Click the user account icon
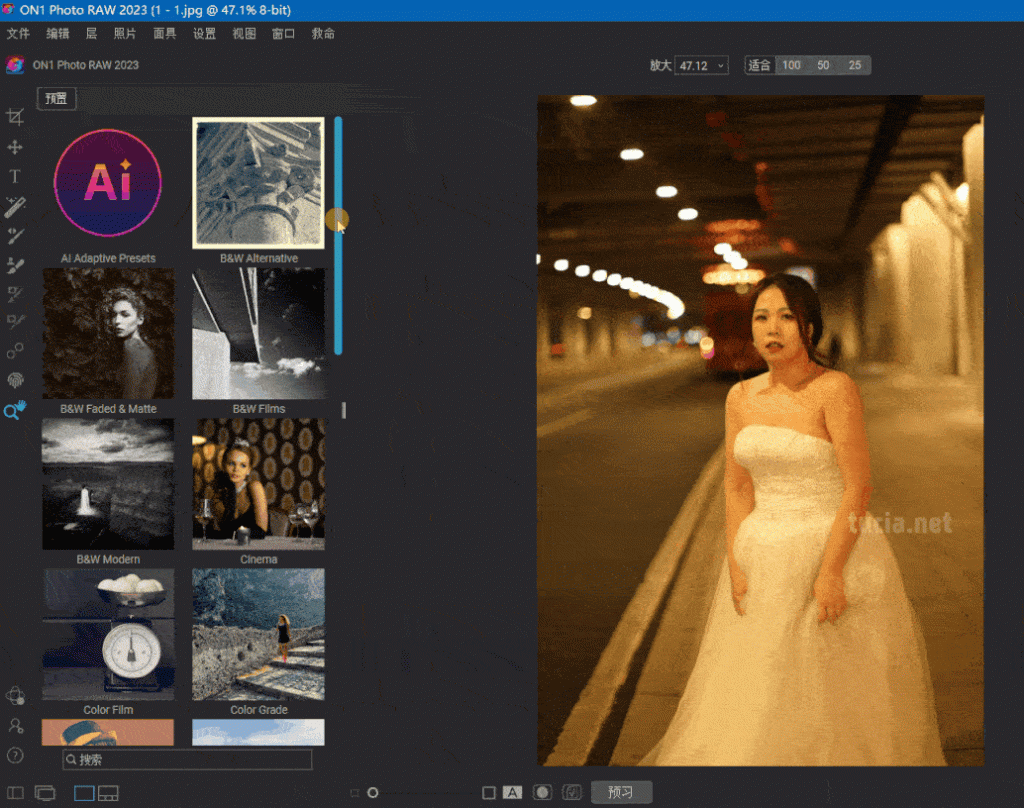This screenshot has width=1024, height=808. click(x=15, y=725)
